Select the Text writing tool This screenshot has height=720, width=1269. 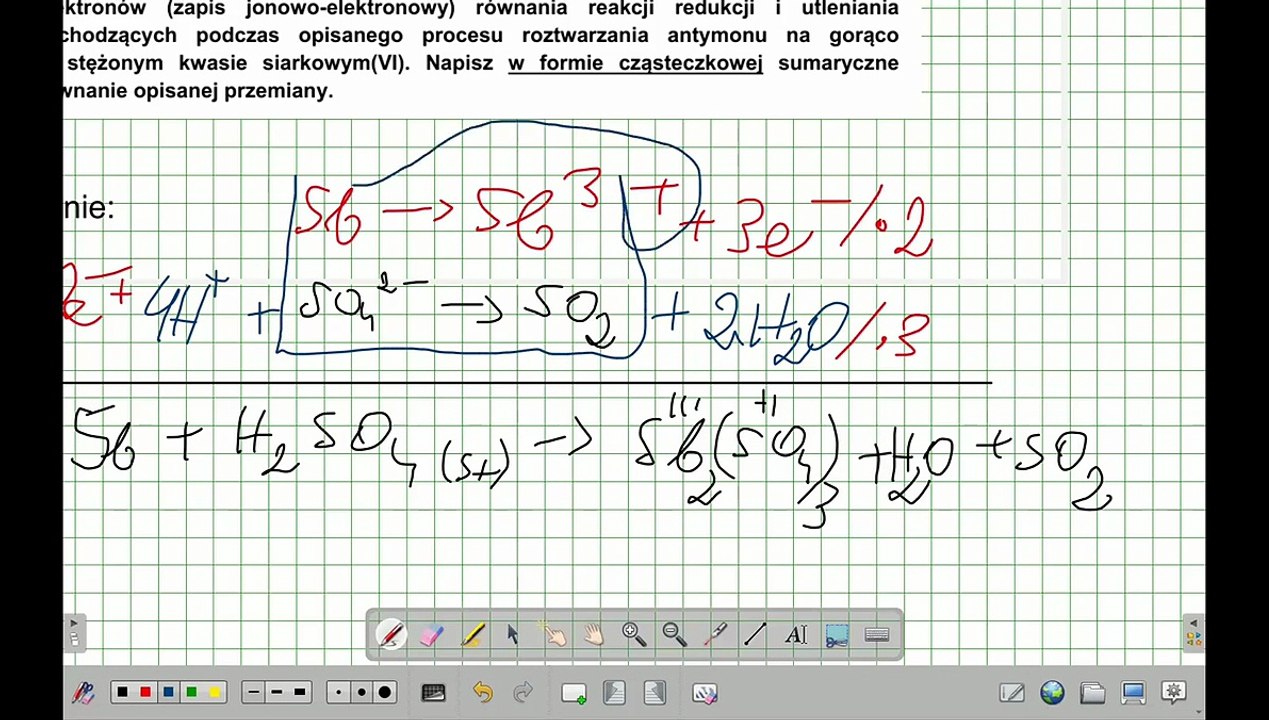pos(796,634)
